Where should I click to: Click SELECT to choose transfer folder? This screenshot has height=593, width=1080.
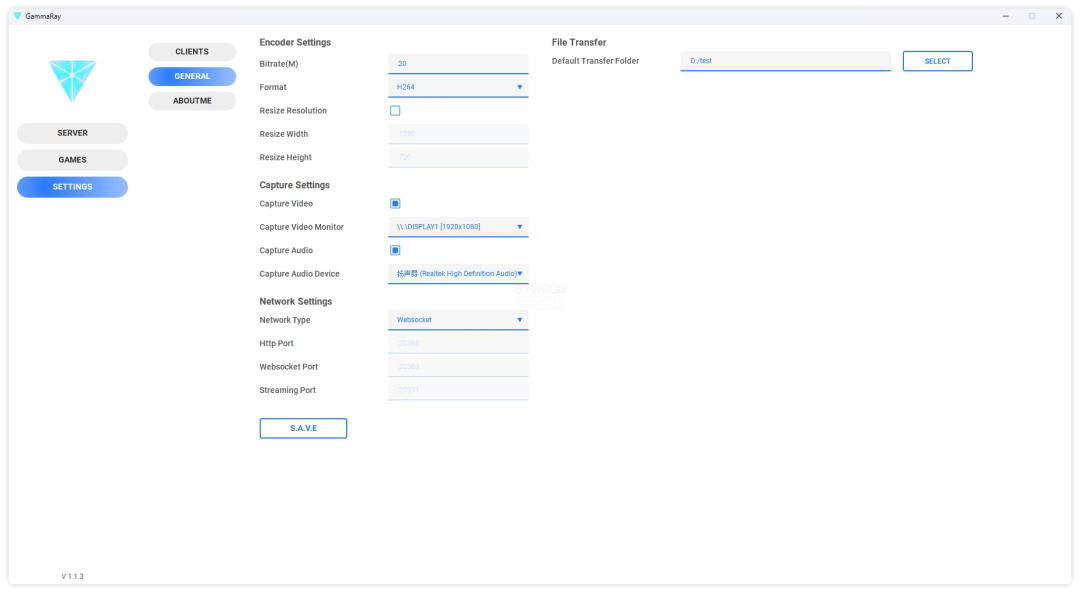[x=937, y=61]
